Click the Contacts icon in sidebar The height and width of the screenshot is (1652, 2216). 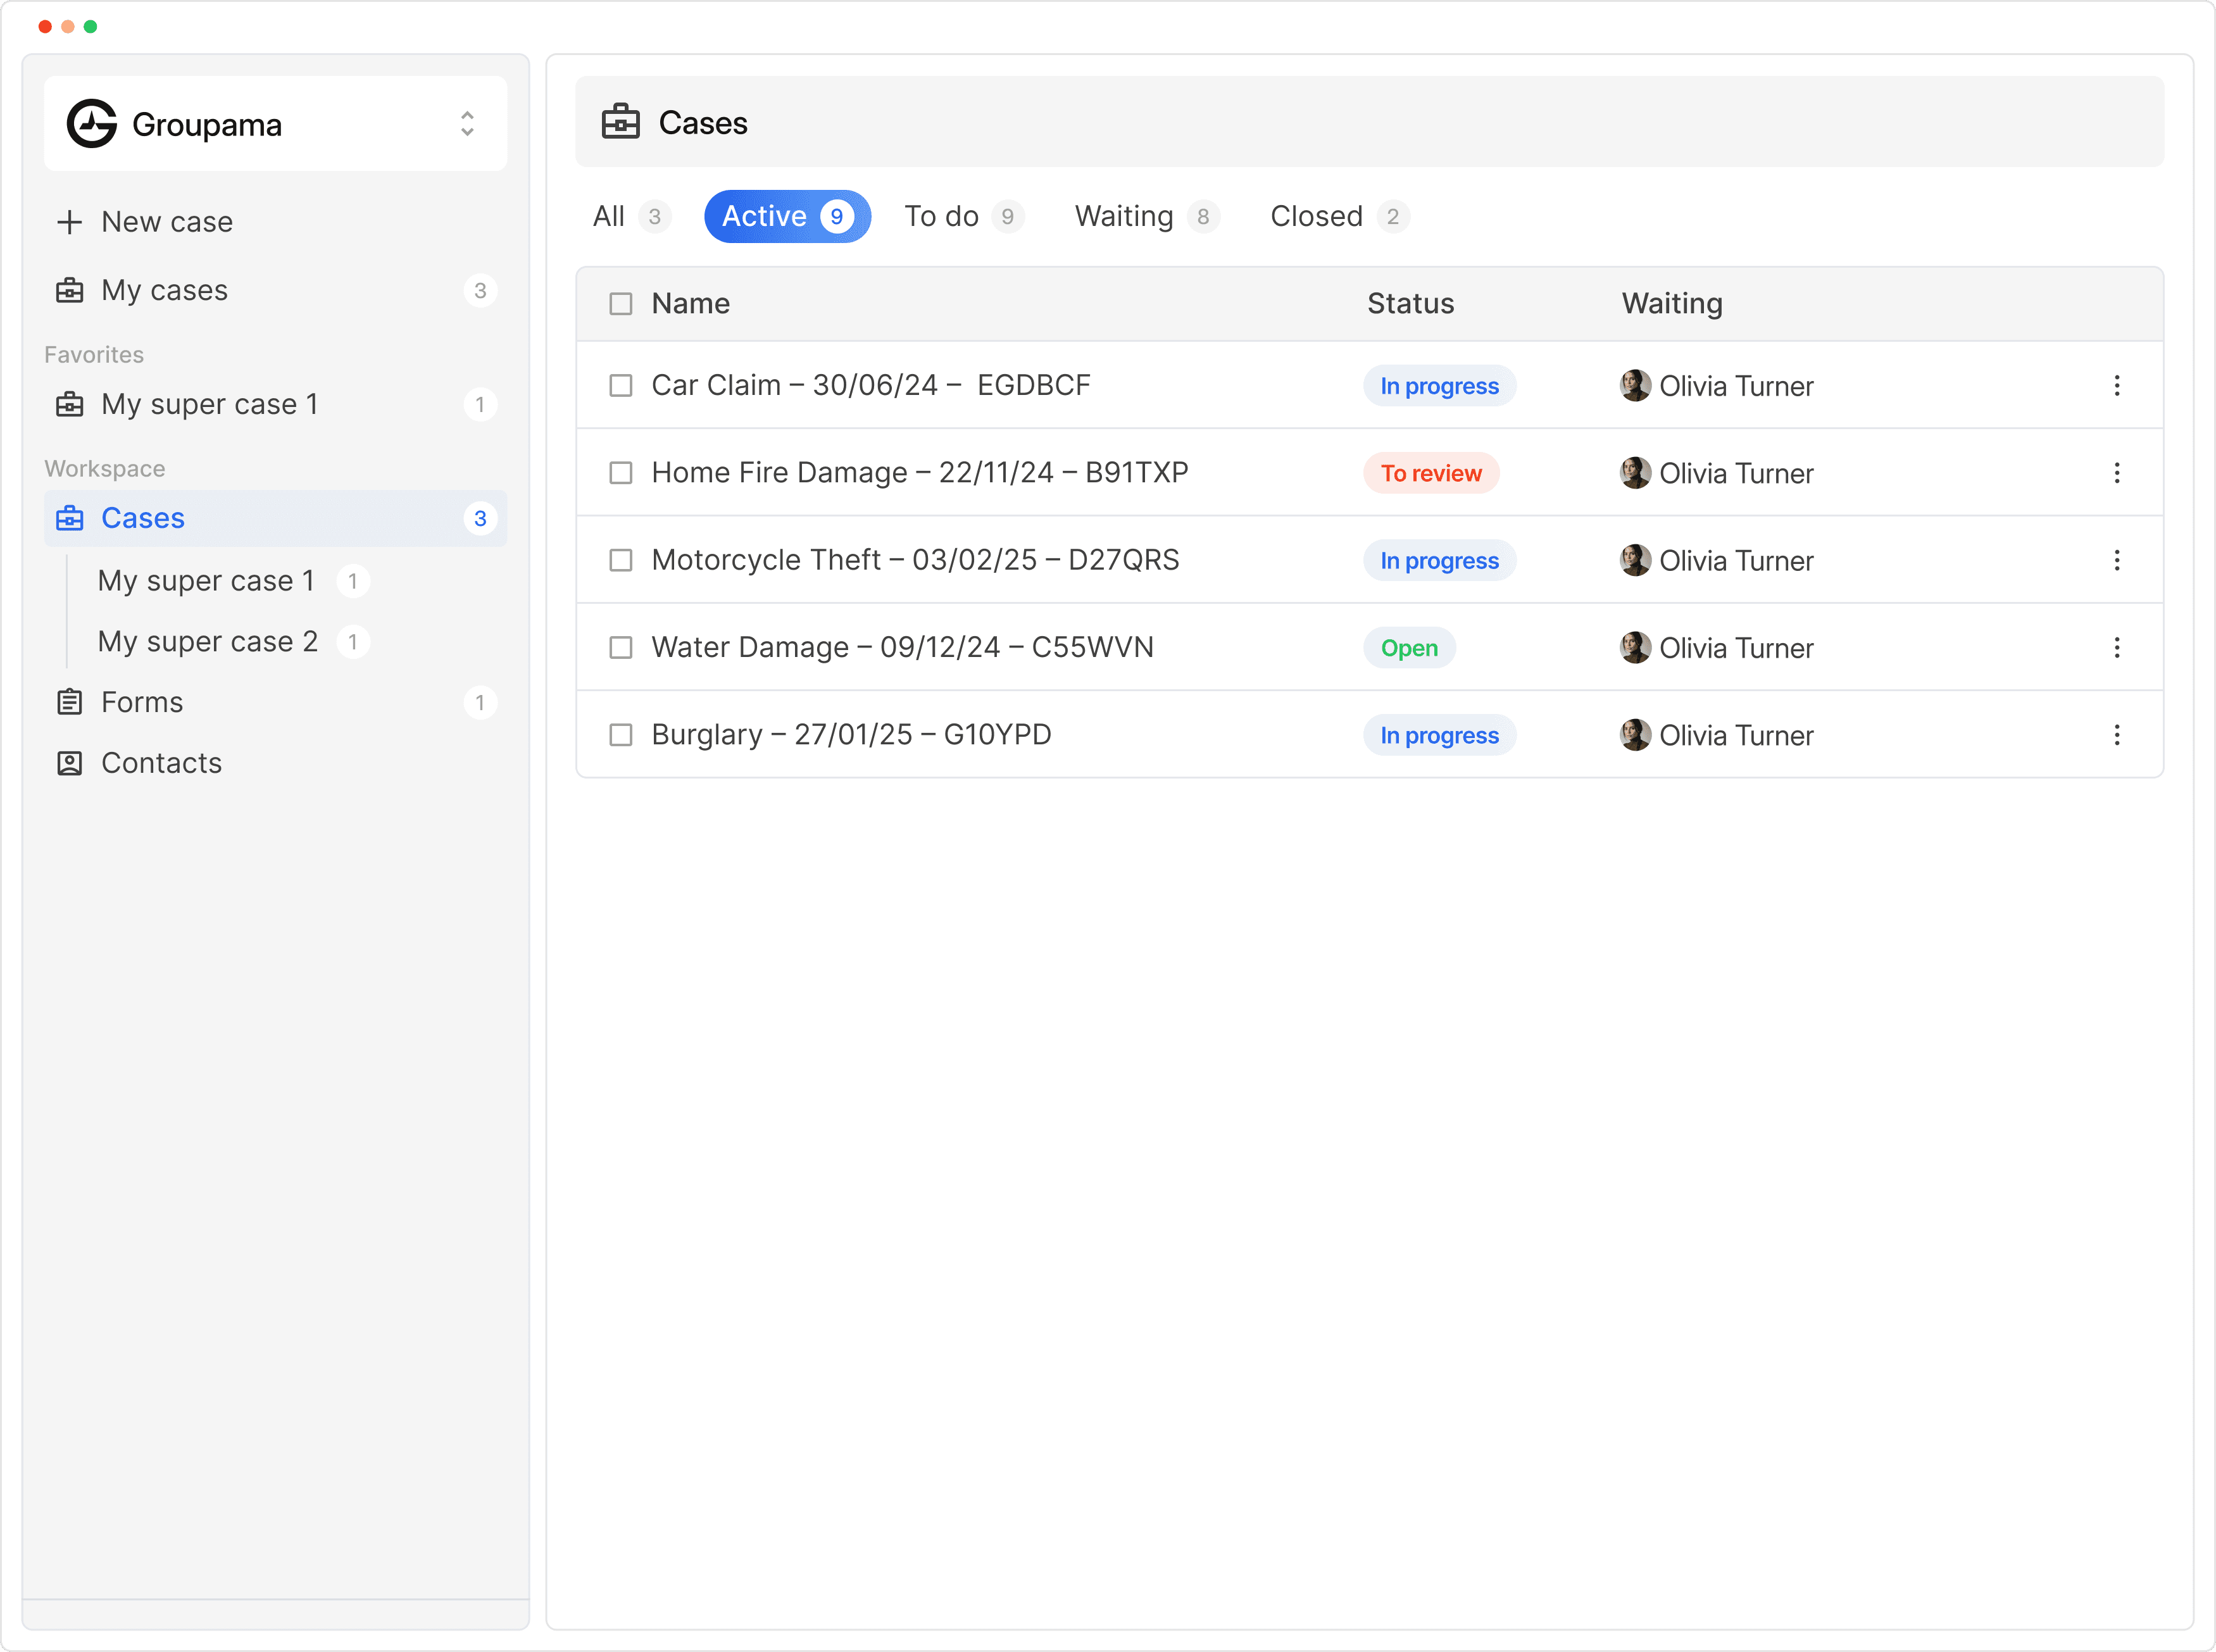click(69, 763)
